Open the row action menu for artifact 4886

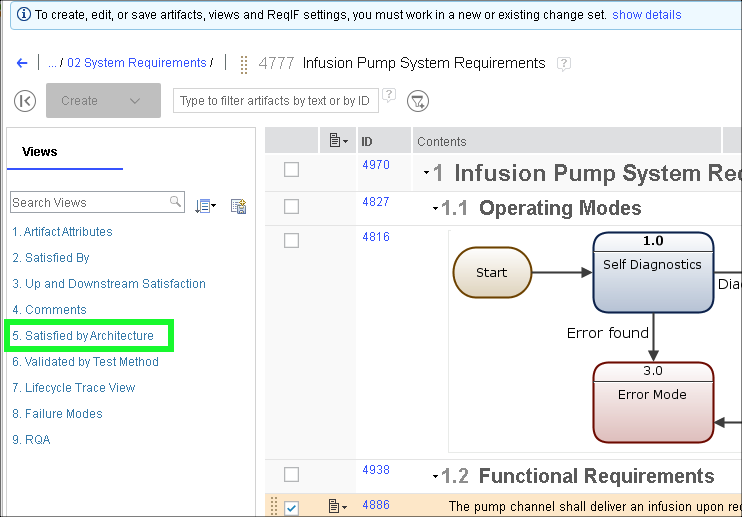(338, 507)
